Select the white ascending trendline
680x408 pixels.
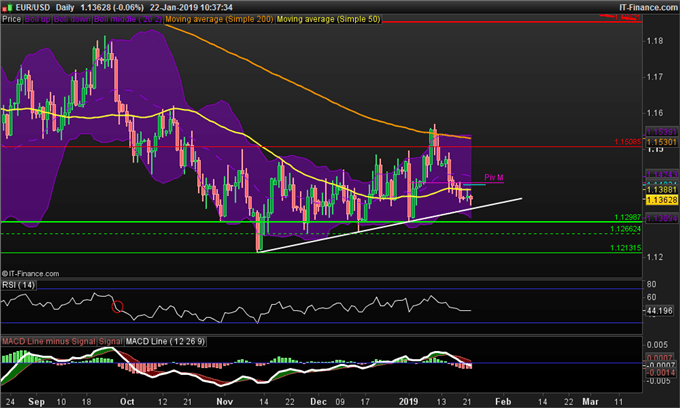389,225
